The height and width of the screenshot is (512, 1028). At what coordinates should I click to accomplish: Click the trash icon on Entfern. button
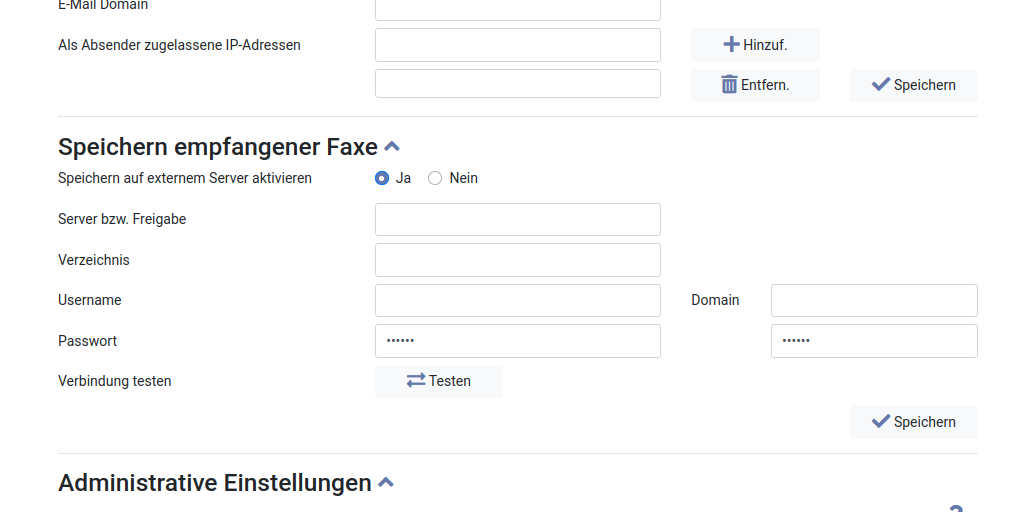click(729, 85)
